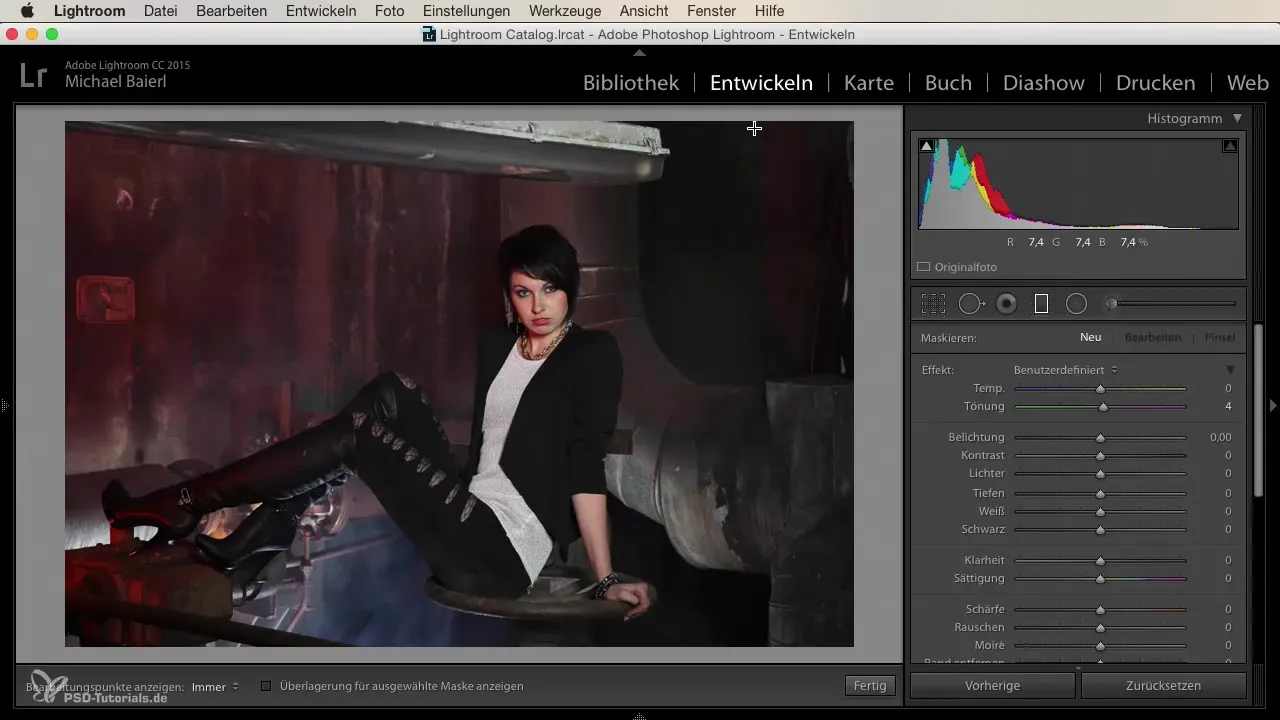This screenshot has width=1280, height=720.
Task: Click the Schärfe slider handle
Action: pyautogui.click(x=1100, y=610)
